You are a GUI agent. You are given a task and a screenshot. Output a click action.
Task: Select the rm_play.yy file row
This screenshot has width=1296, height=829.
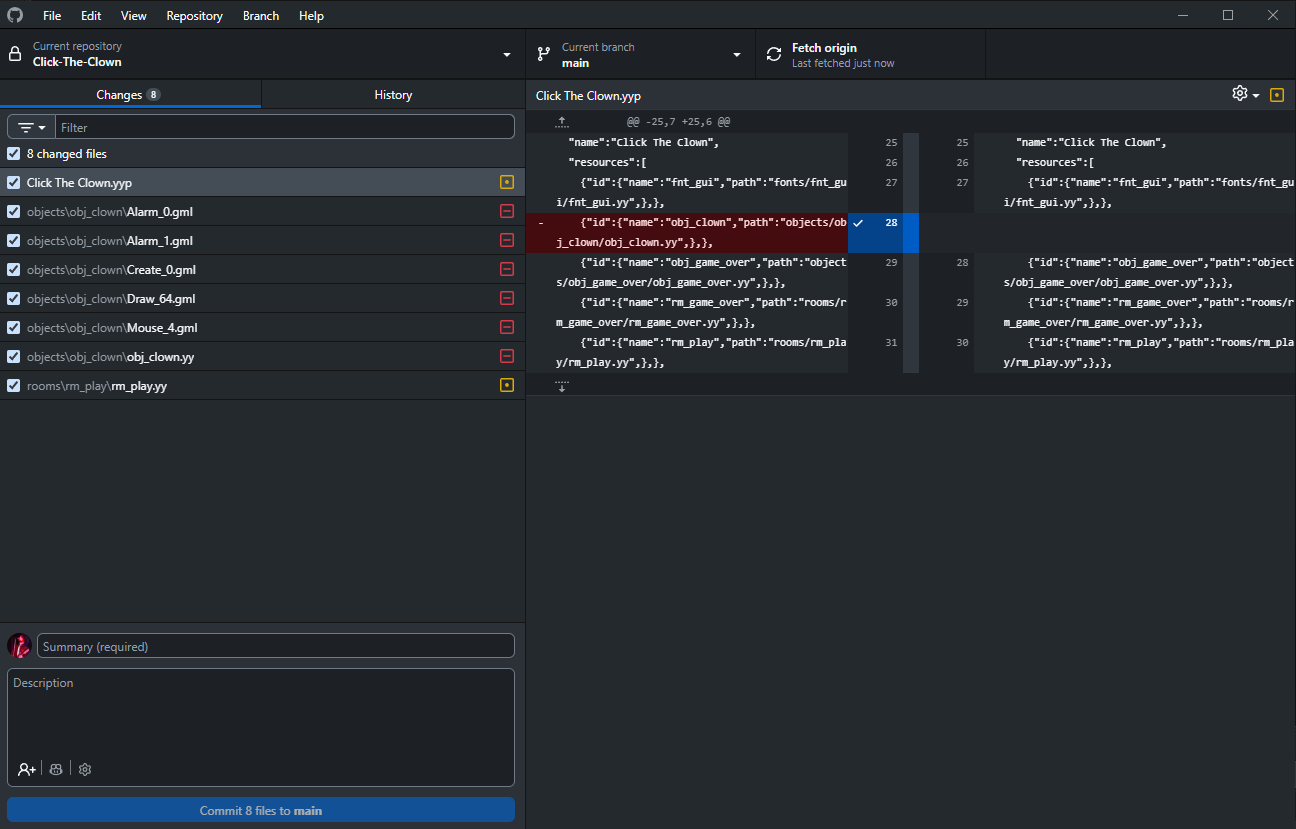click(262, 386)
